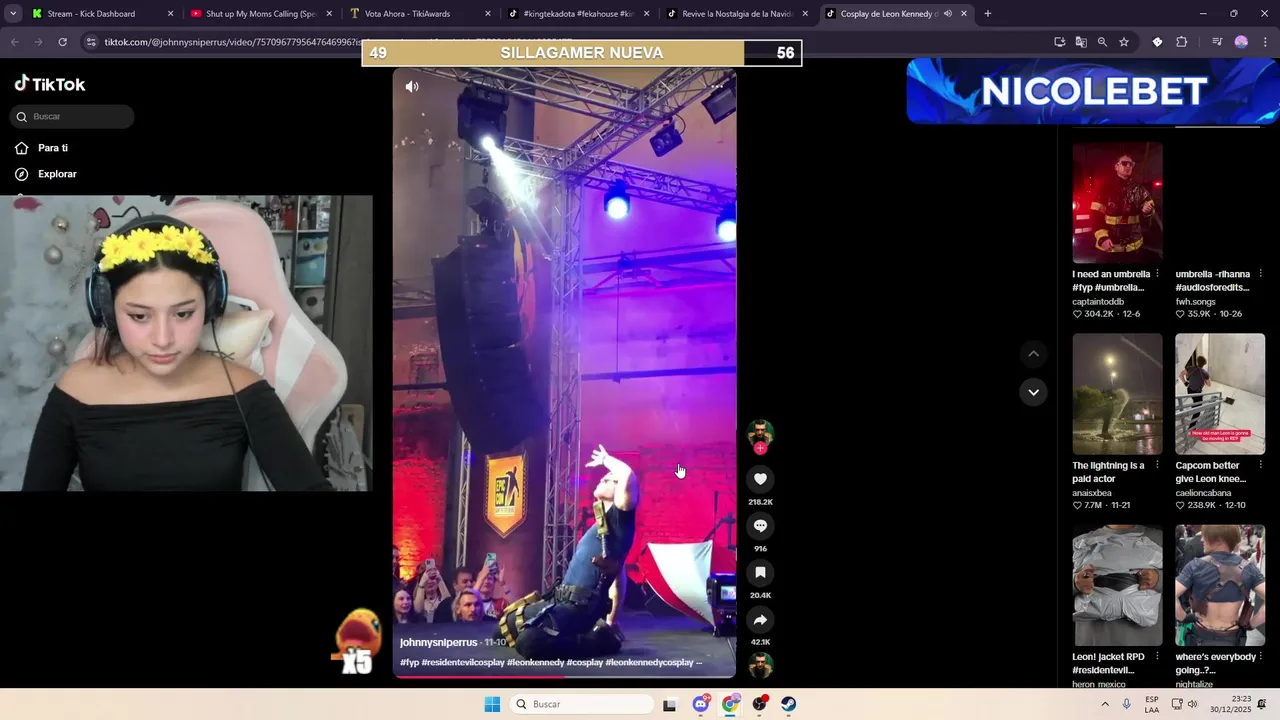
Task: Open 'Leon! jacket RPD' video thumbnail
Action: 1117,585
